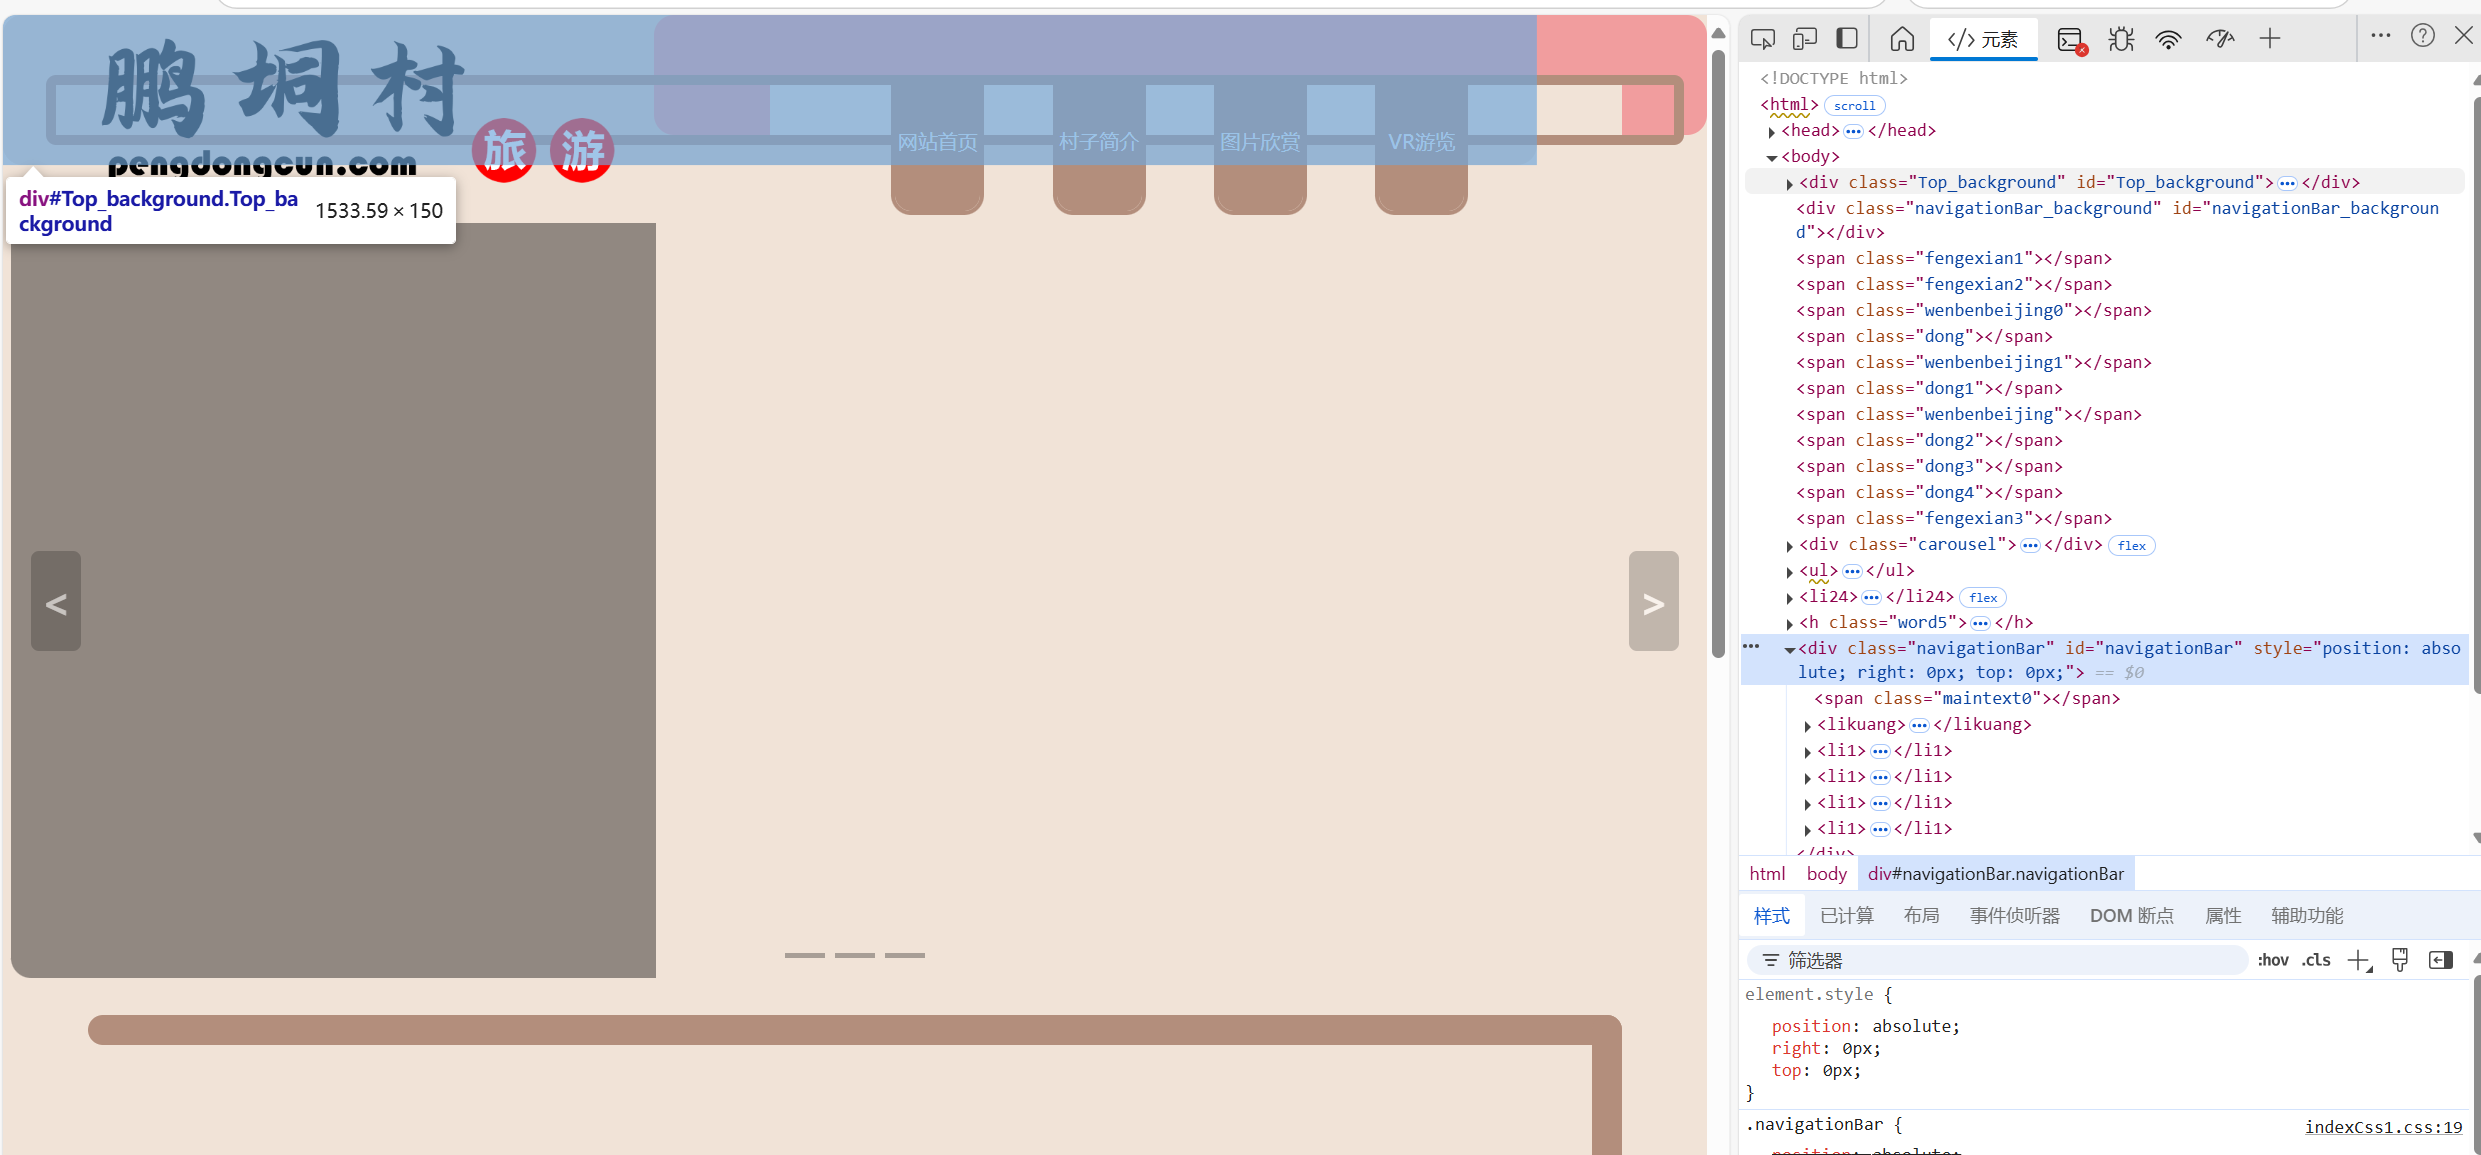Expand the carousel div node
Screen dimensions: 2481x1155
1789,545
